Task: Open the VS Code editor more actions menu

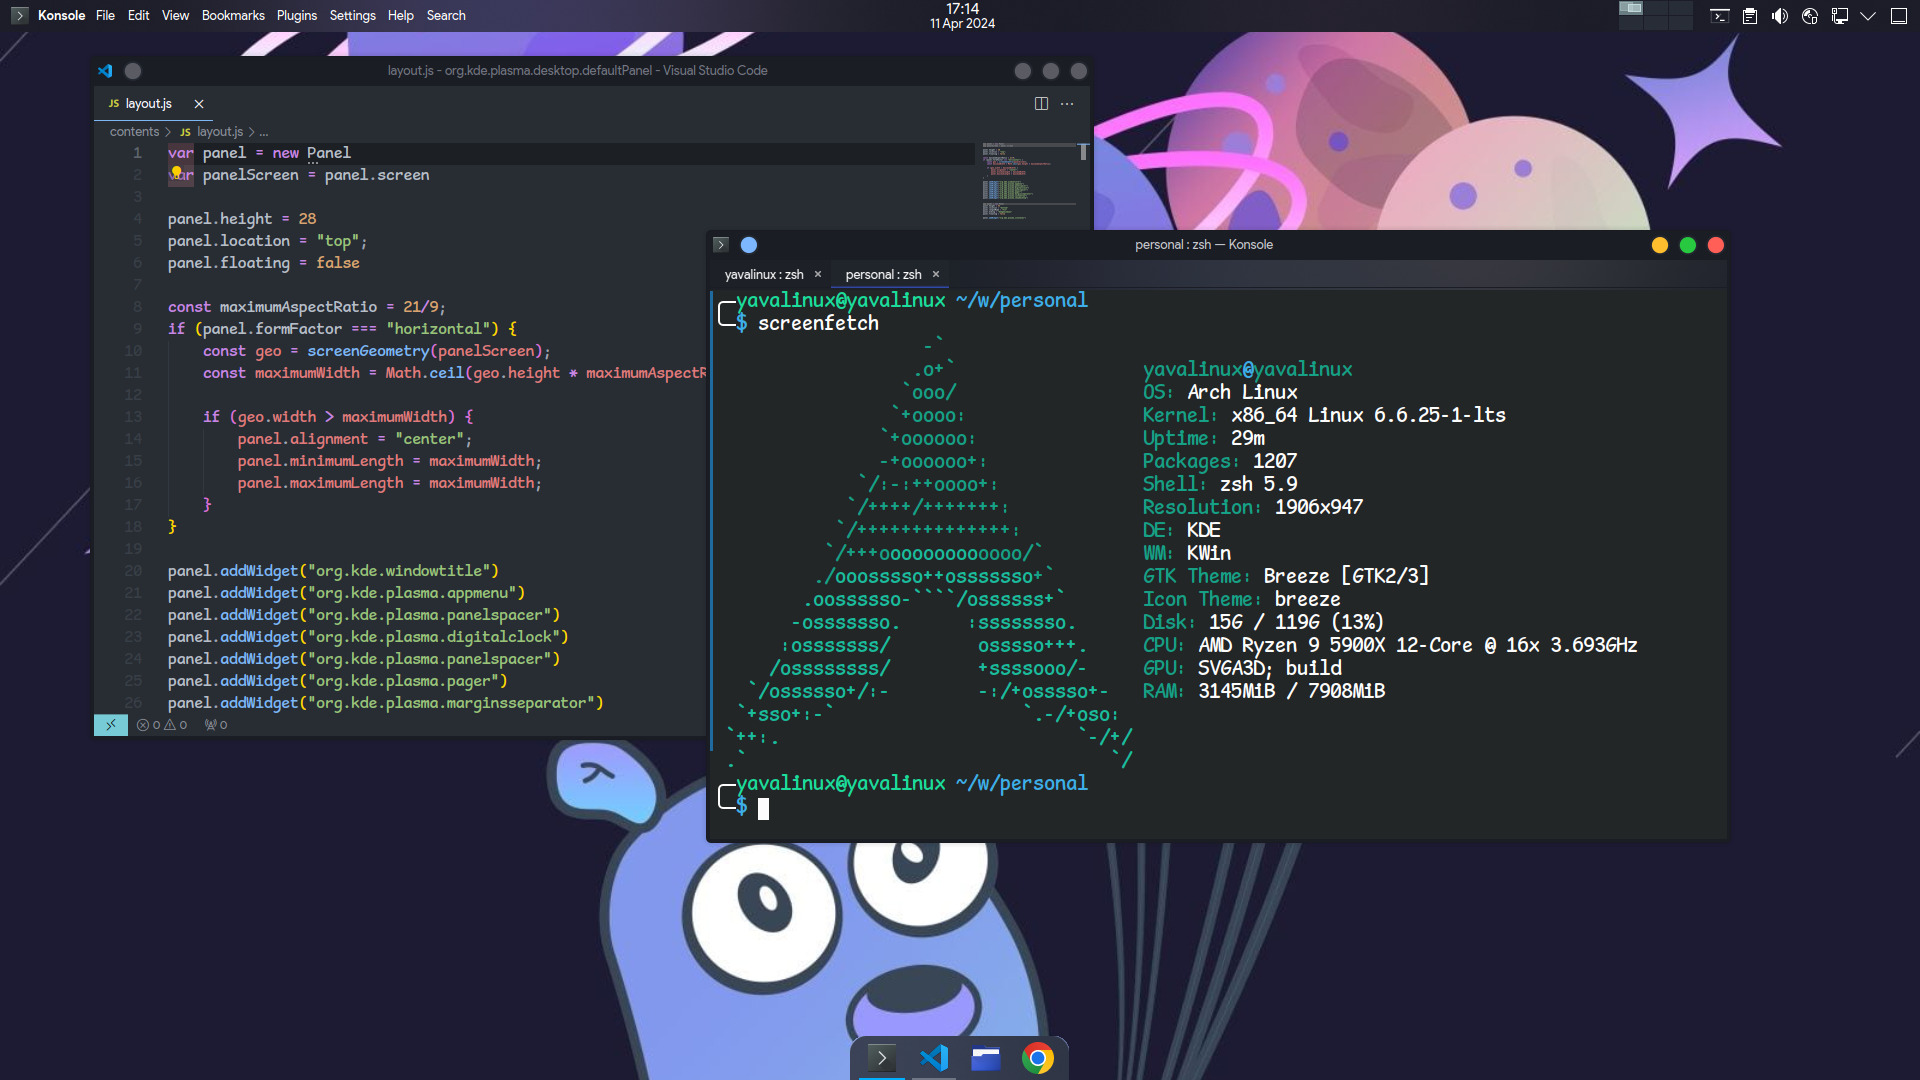Action: (1067, 104)
